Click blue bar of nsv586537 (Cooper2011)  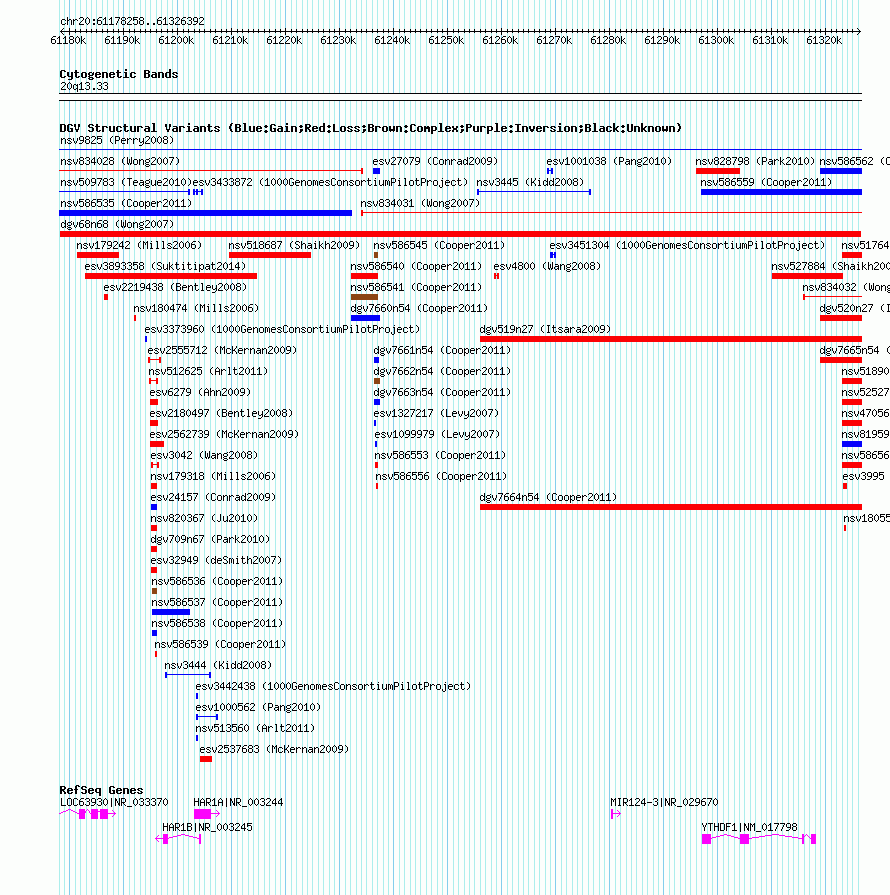click(x=171, y=612)
